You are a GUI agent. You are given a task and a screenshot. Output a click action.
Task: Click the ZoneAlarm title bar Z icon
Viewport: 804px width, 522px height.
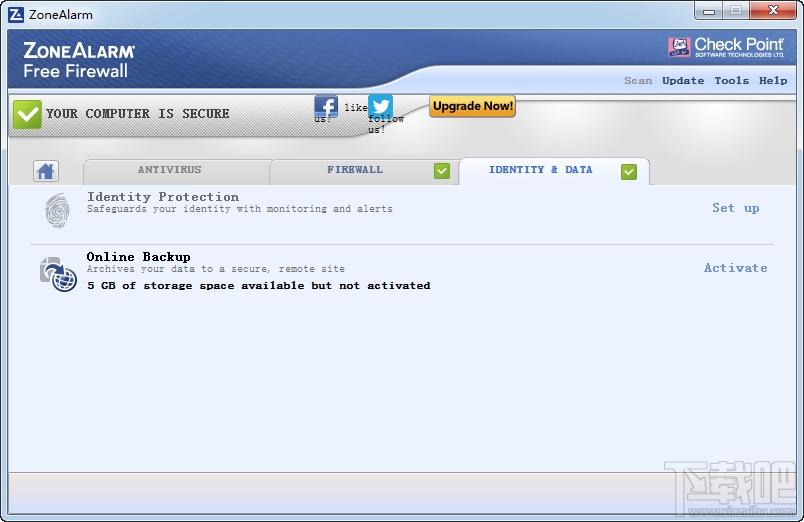(16, 14)
